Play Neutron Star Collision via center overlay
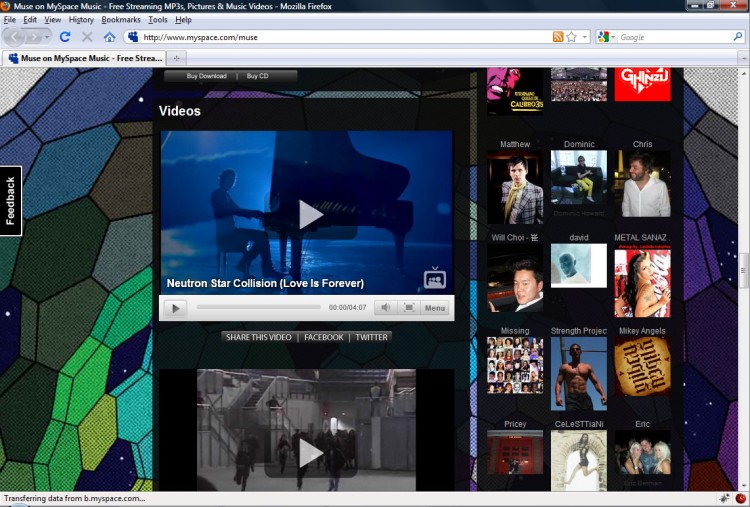 tap(310, 215)
